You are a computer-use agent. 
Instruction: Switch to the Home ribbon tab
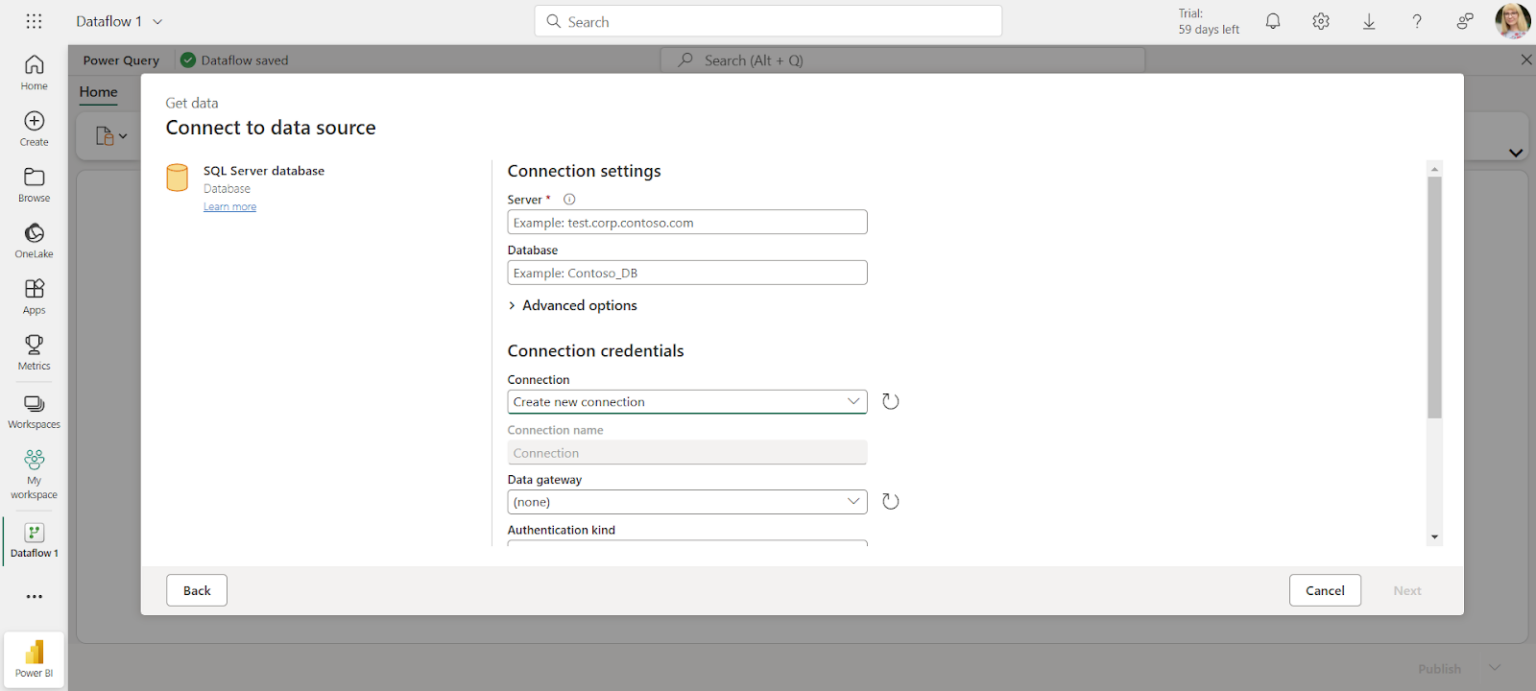coord(98,92)
